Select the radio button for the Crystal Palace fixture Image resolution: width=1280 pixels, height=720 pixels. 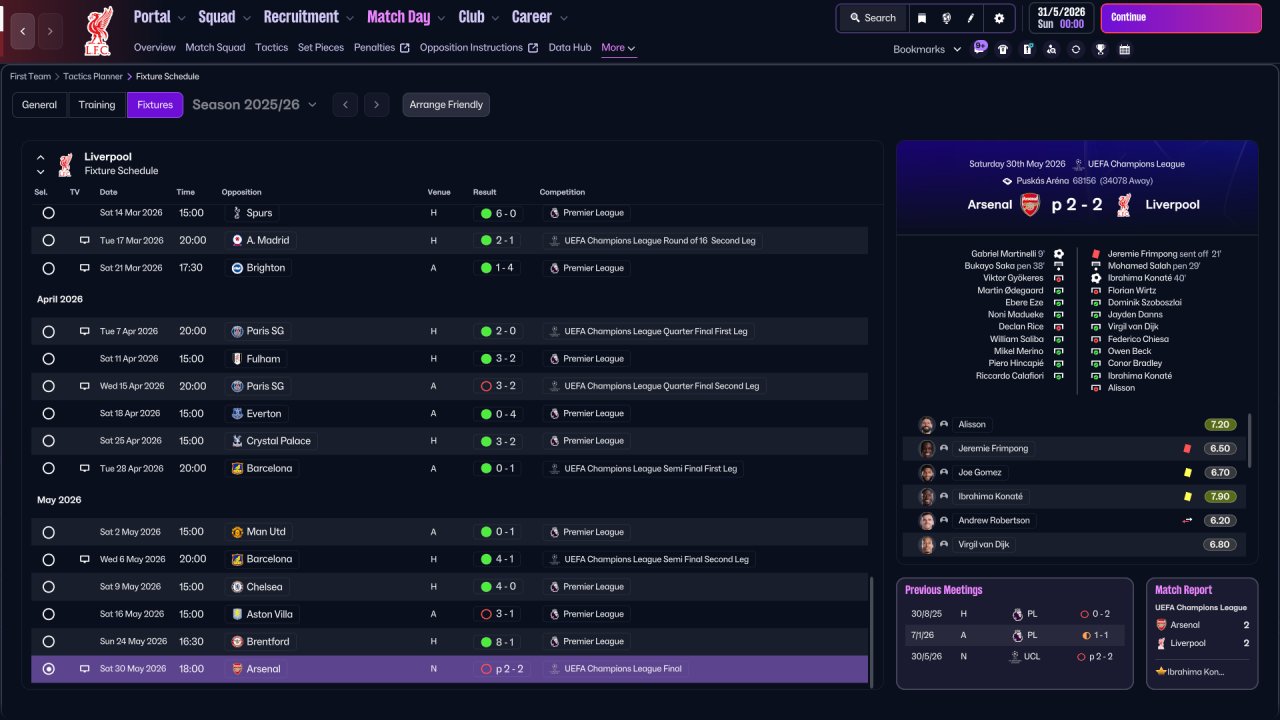point(48,441)
